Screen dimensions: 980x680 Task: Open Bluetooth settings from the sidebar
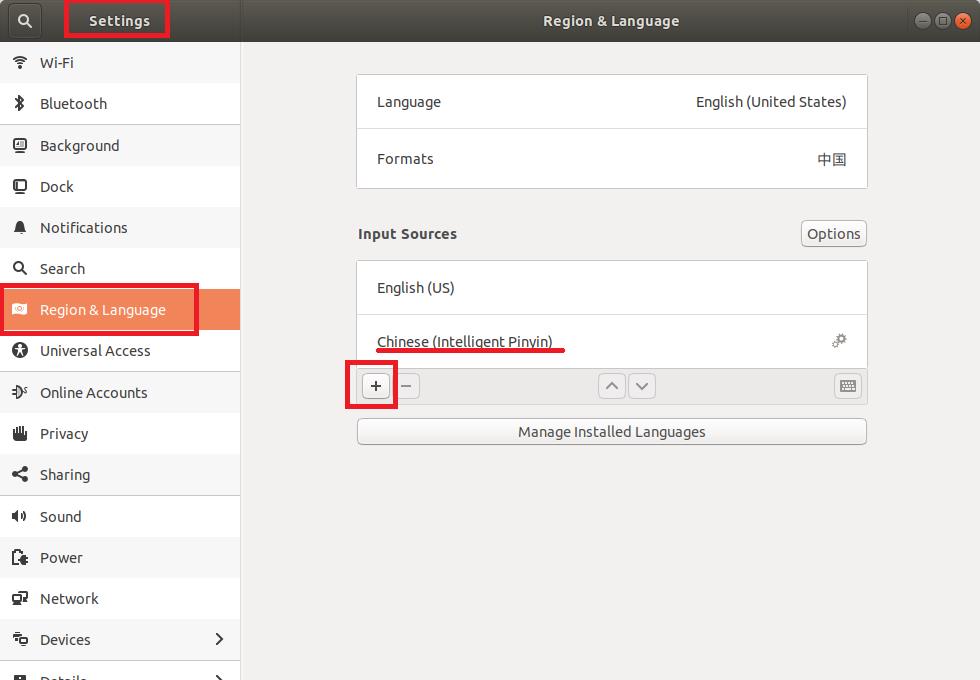coord(20,103)
